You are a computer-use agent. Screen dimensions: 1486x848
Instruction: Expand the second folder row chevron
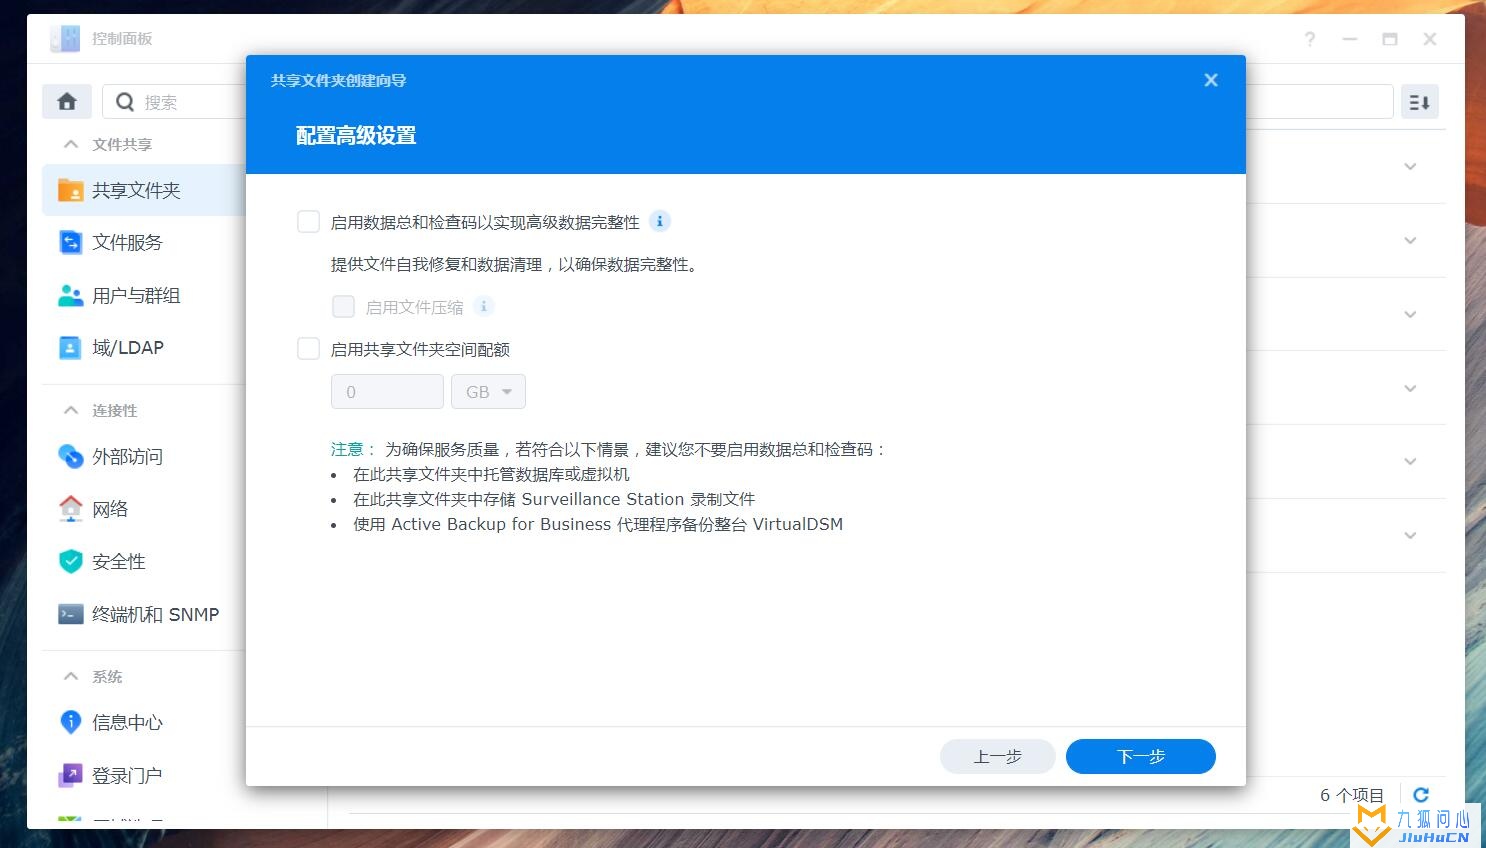point(1410,240)
